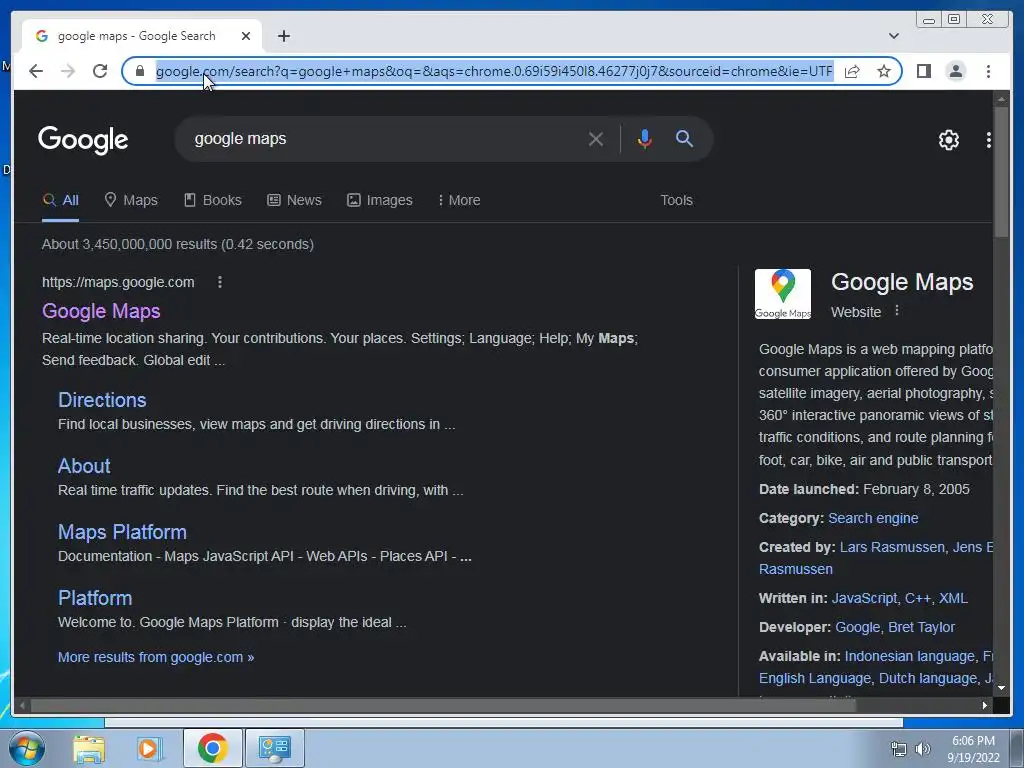Screen dimensions: 1024x768
Task: View site information via lock icon
Action: pyautogui.click(x=139, y=71)
